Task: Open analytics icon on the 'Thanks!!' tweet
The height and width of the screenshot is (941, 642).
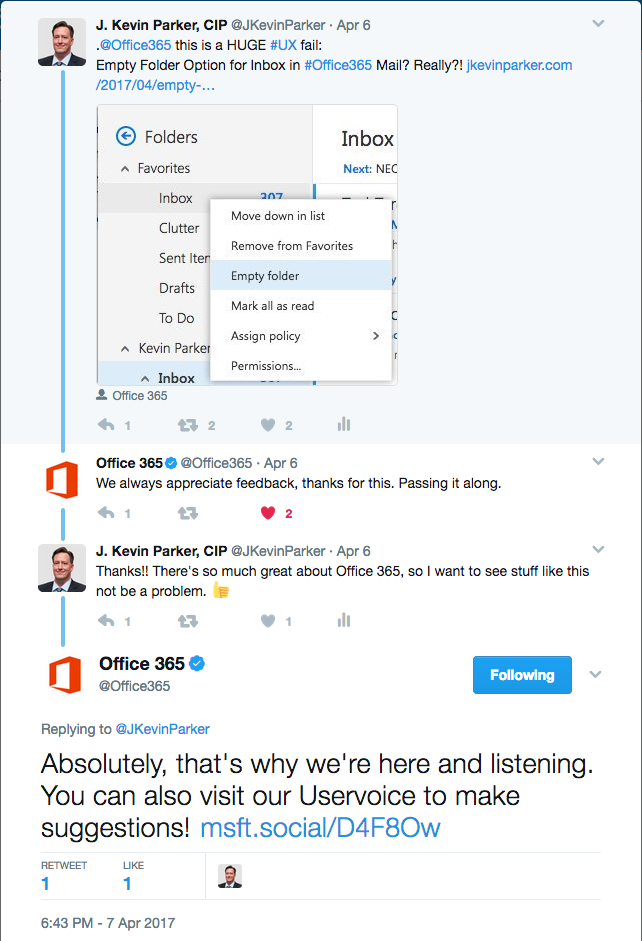Action: click(x=344, y=621)
